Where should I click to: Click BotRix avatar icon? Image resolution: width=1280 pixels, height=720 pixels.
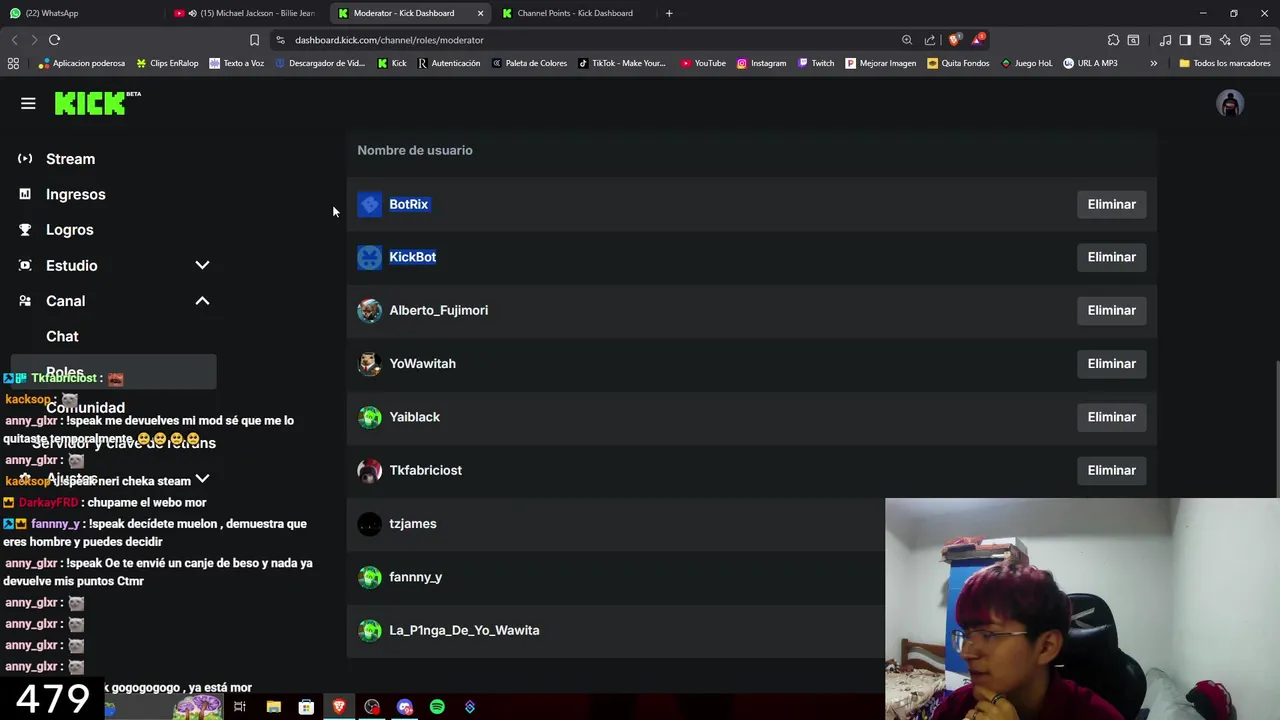pos(370,204)
